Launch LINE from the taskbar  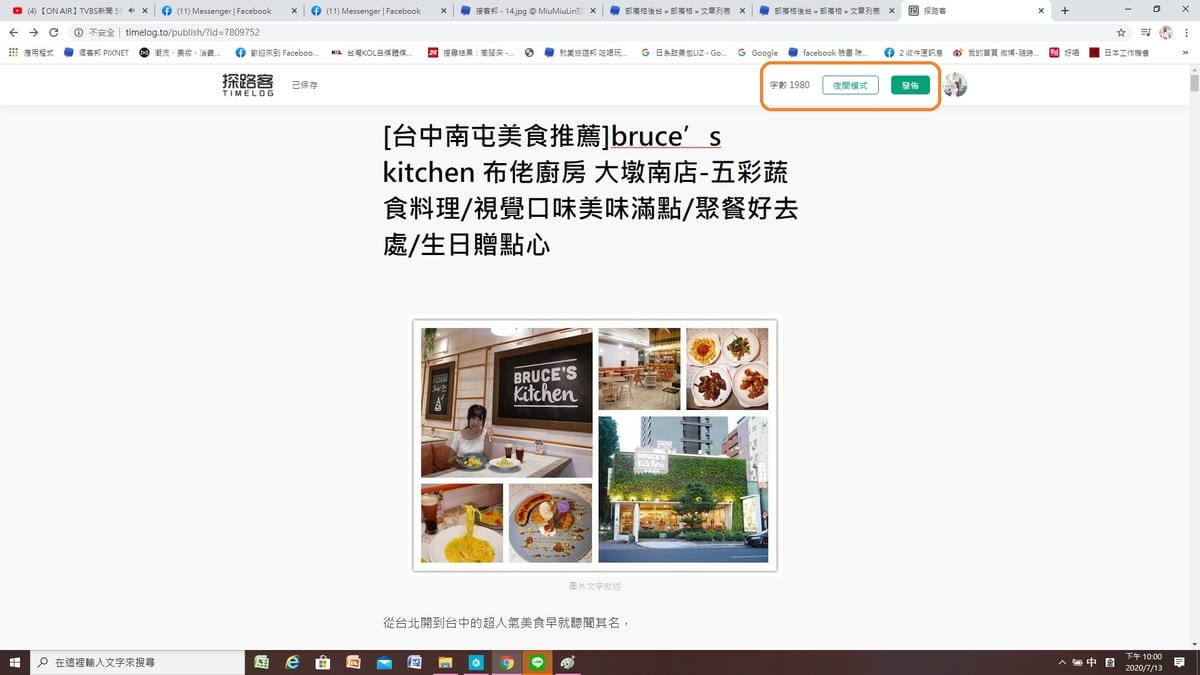coord(538,662)
